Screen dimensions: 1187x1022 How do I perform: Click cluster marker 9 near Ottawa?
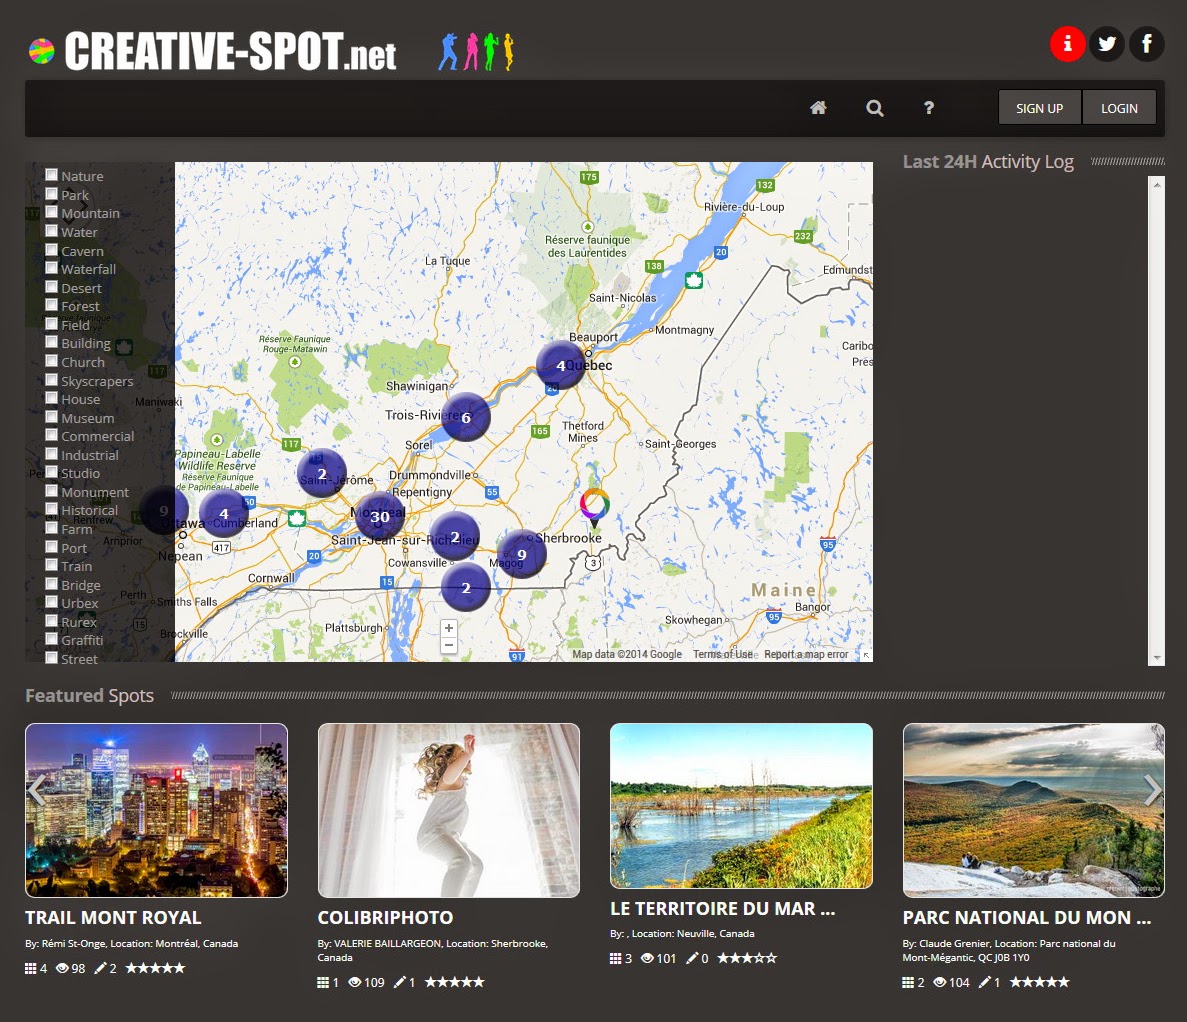point(163,510)
